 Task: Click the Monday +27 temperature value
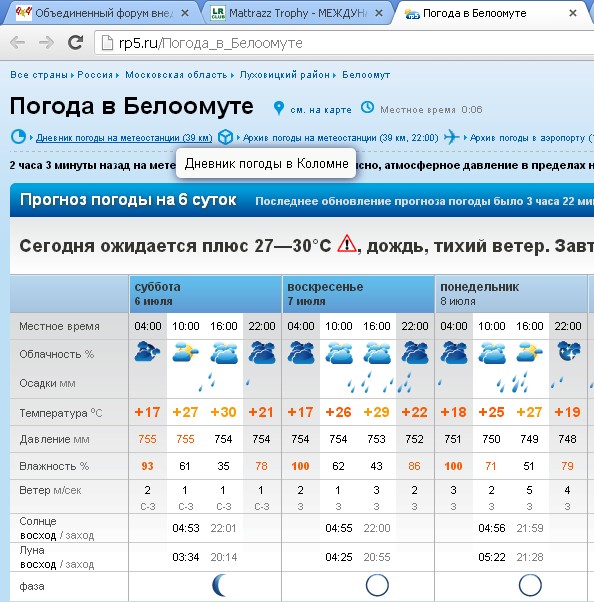click(529, 412)
